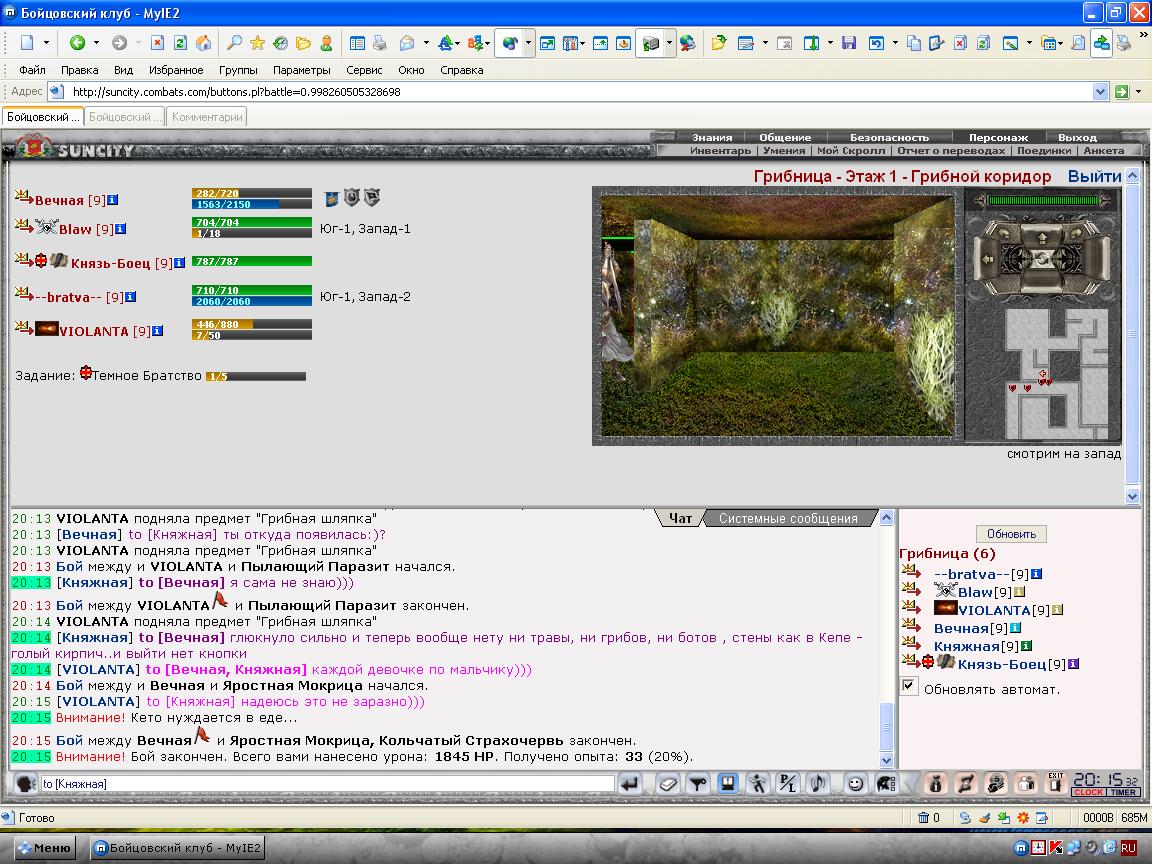1152x864 pixels.
Task: Click the Обновить button
Action: (x=1011, y=534)
